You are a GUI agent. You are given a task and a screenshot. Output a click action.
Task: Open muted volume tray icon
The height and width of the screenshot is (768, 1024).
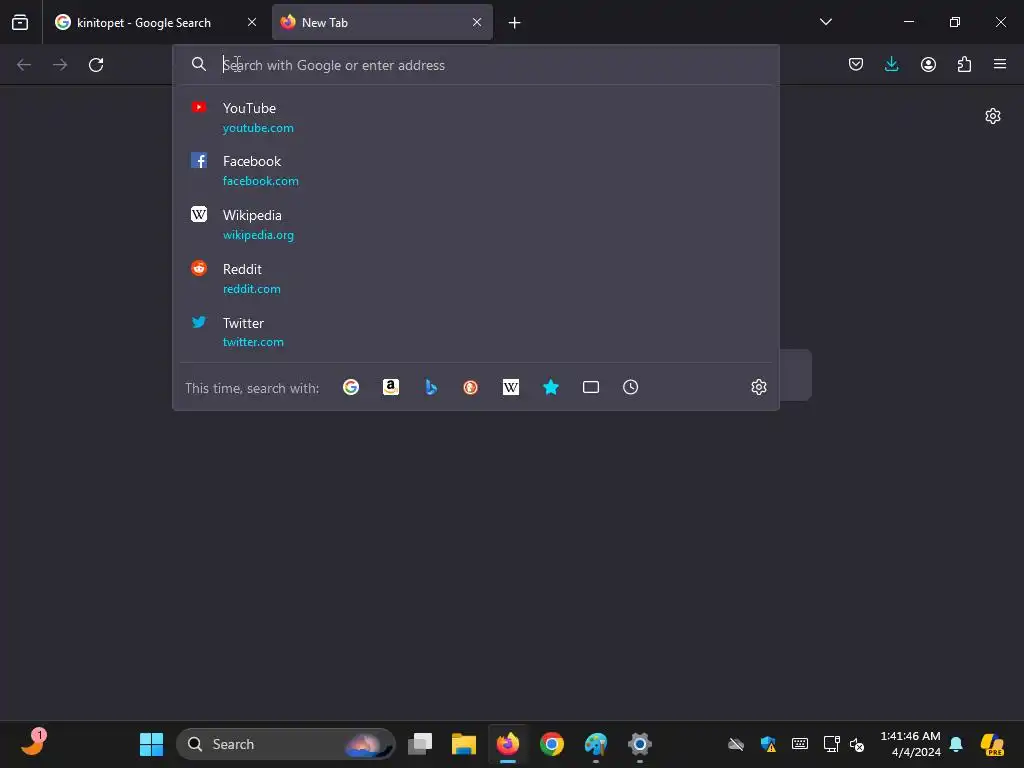click(857, 744)
